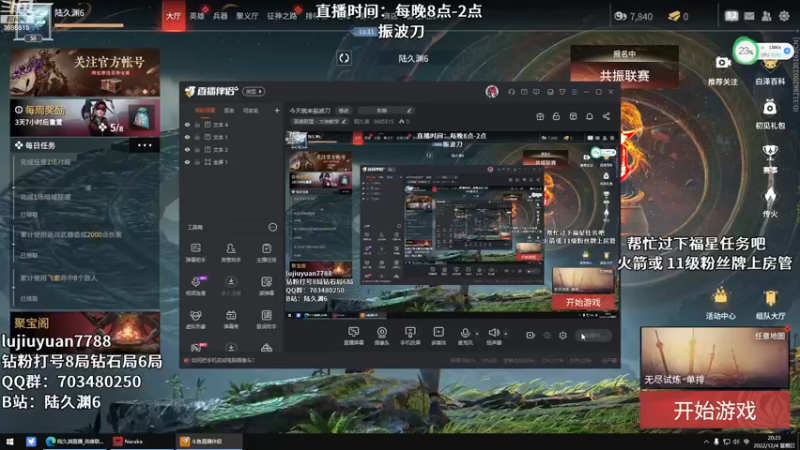Select the 全屏 1 screen capture row
The image size is (800, 450).
232,162
